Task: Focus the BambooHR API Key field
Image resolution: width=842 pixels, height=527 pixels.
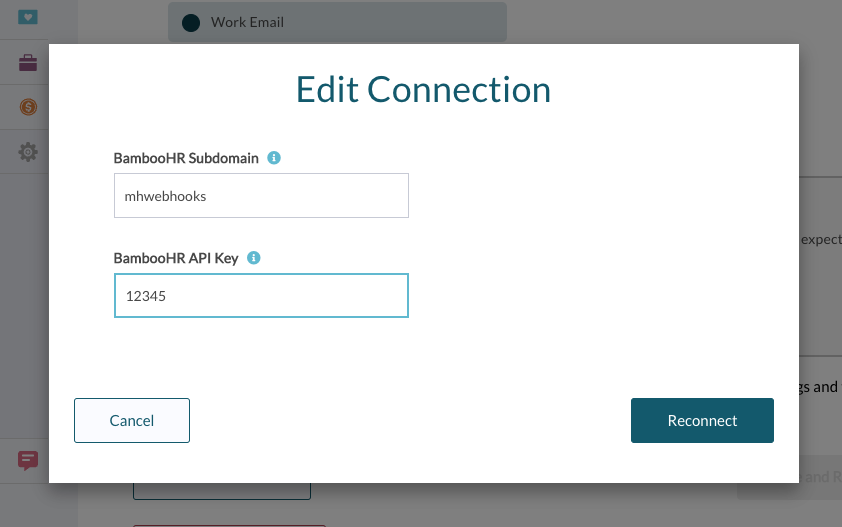Action: point(261,295)
